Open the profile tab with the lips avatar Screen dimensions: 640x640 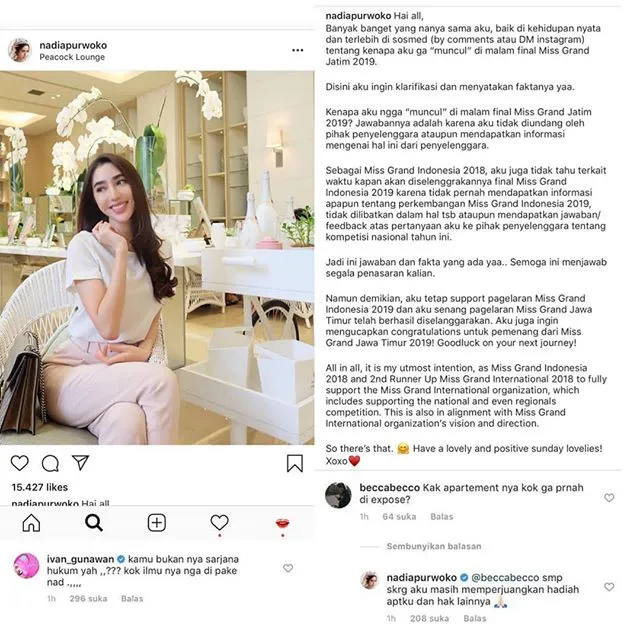[x=282, y=523]
